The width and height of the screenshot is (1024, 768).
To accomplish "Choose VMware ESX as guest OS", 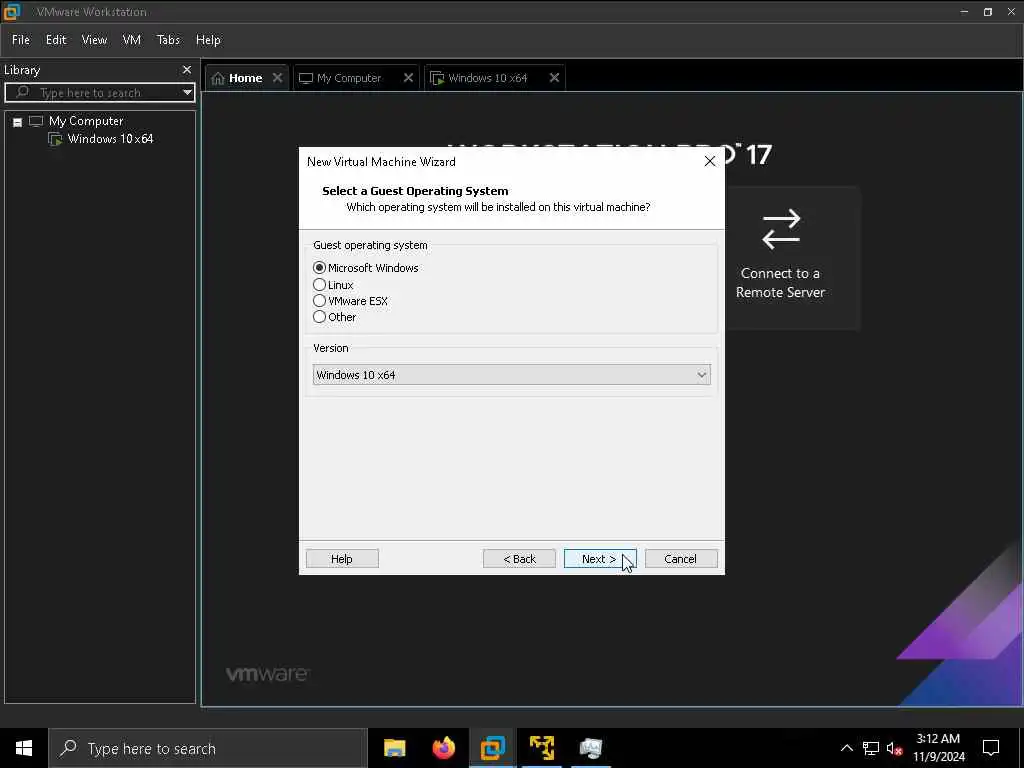I will pos(319,301).
